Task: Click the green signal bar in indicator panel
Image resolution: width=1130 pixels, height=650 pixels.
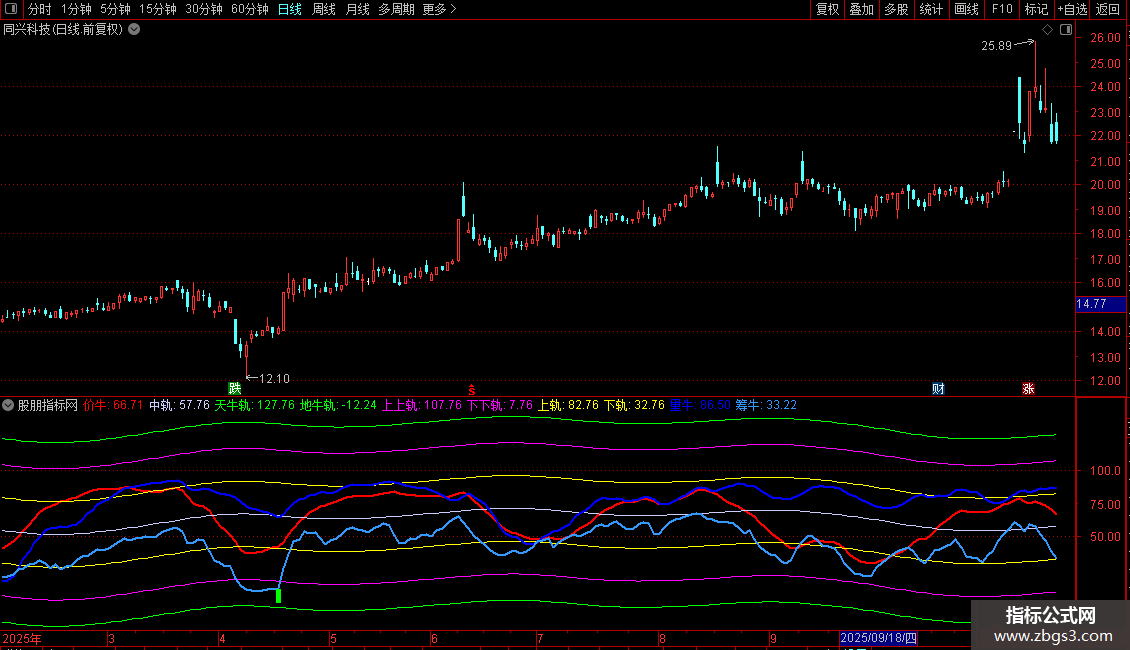Action: [278, 596]
